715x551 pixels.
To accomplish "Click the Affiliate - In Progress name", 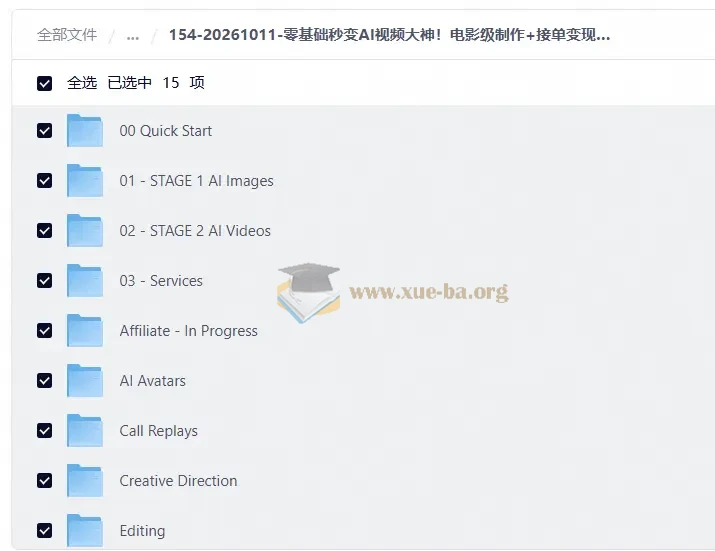I will (x=188, y=331).
